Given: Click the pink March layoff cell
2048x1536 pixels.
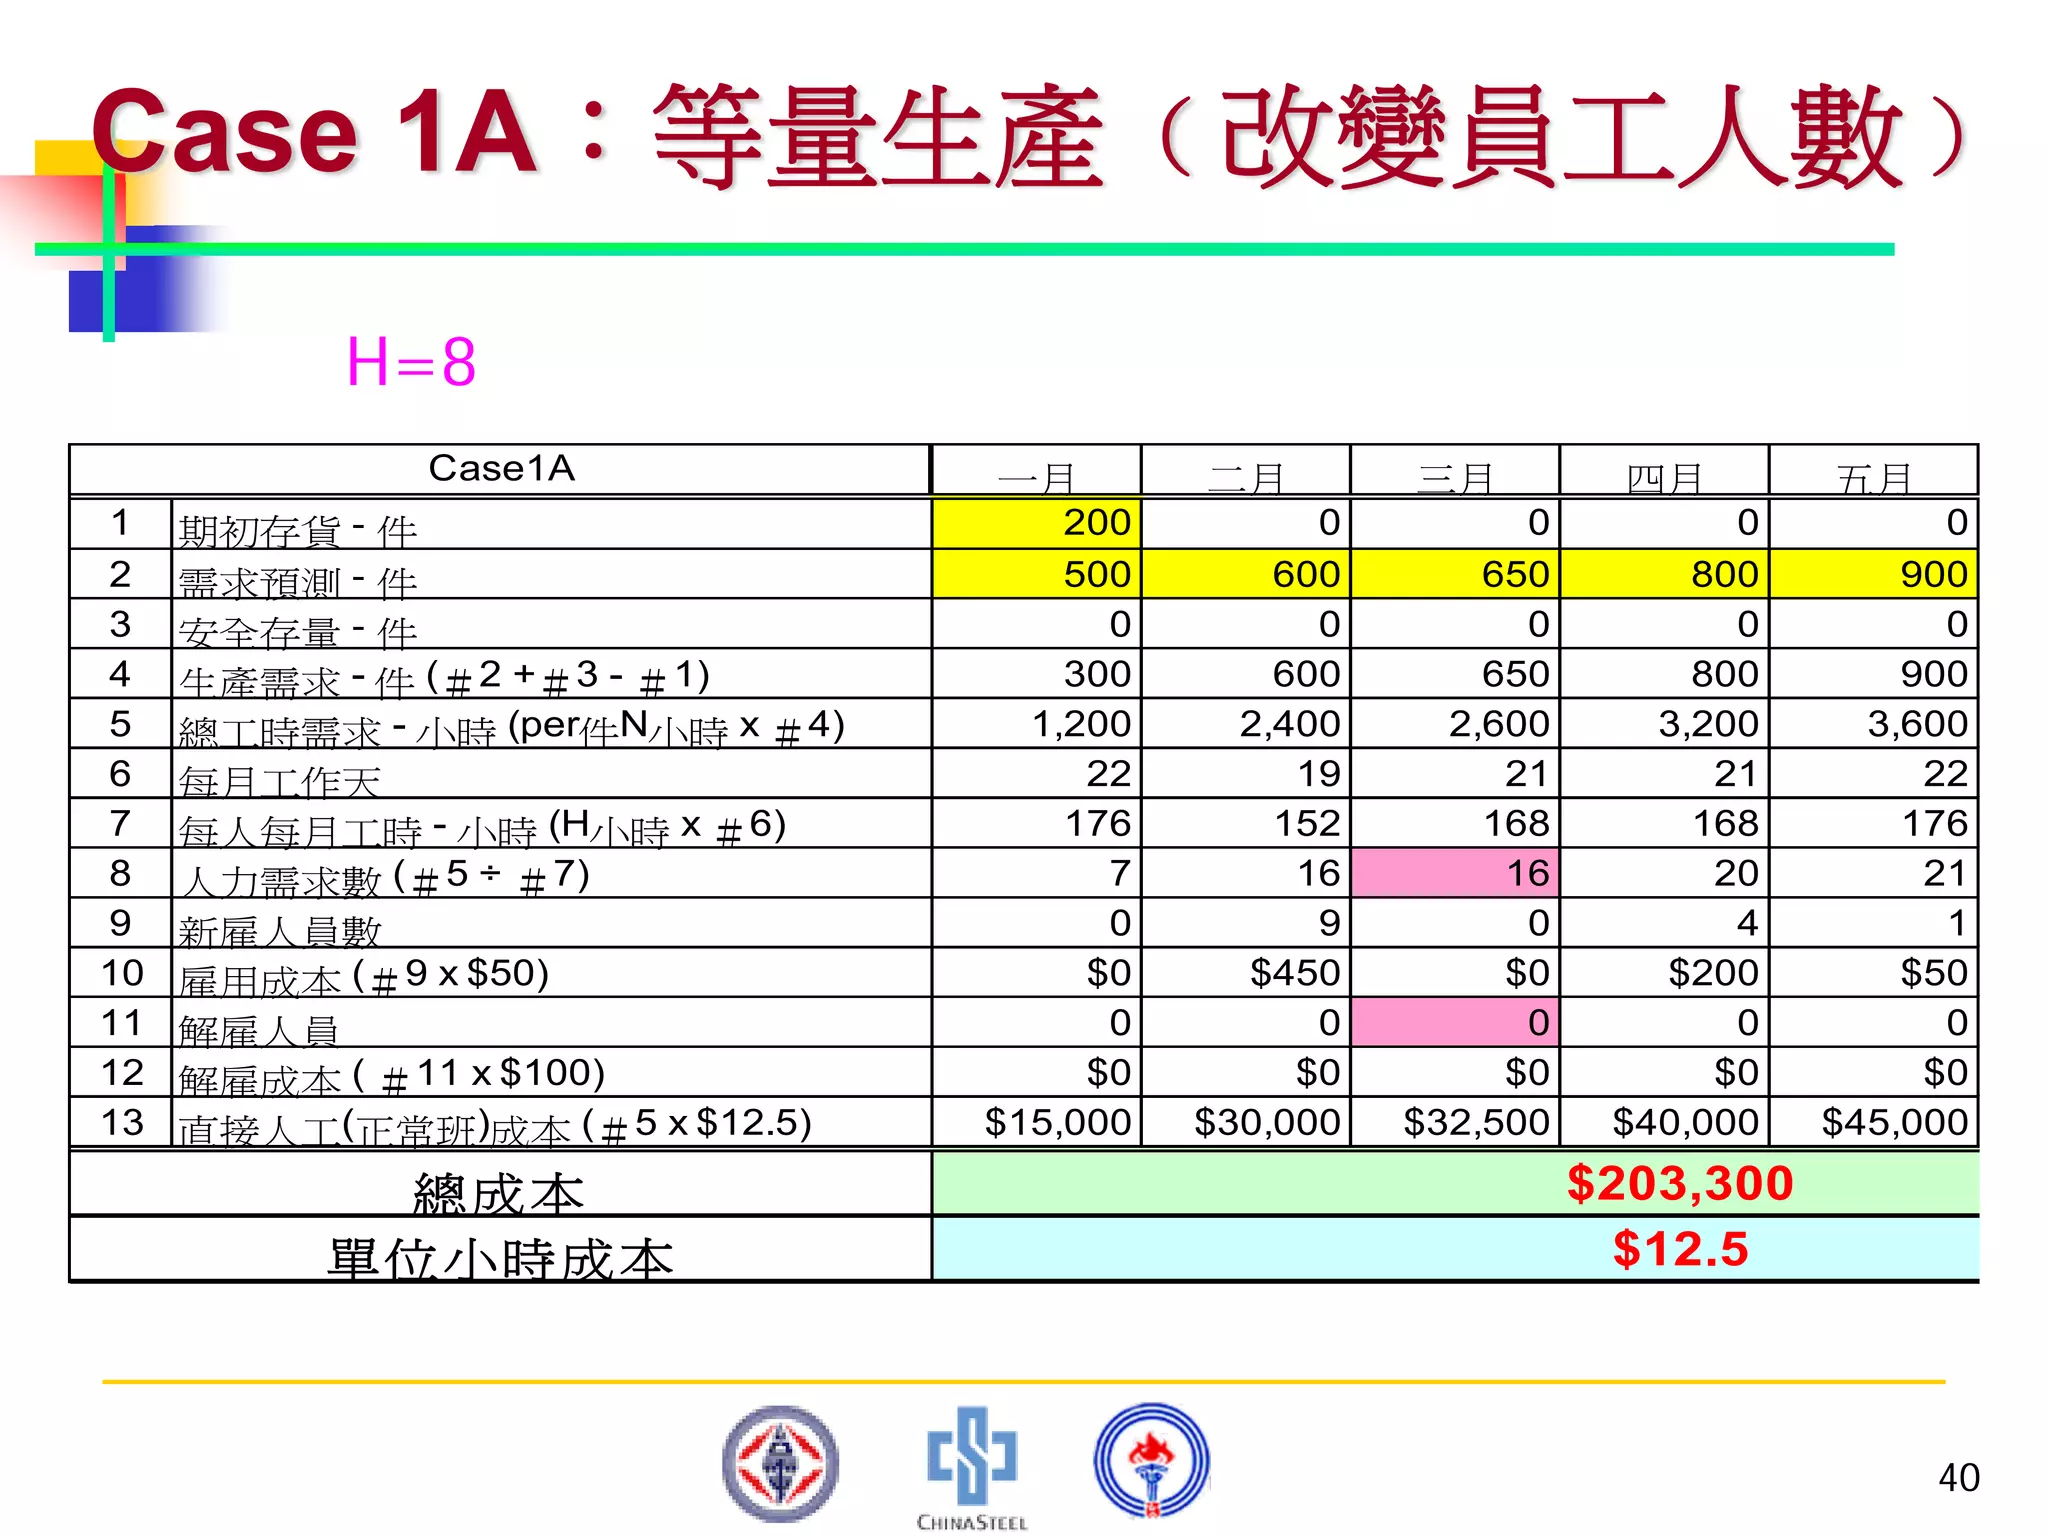Looking at the screenshot, I should 1454,1022.
